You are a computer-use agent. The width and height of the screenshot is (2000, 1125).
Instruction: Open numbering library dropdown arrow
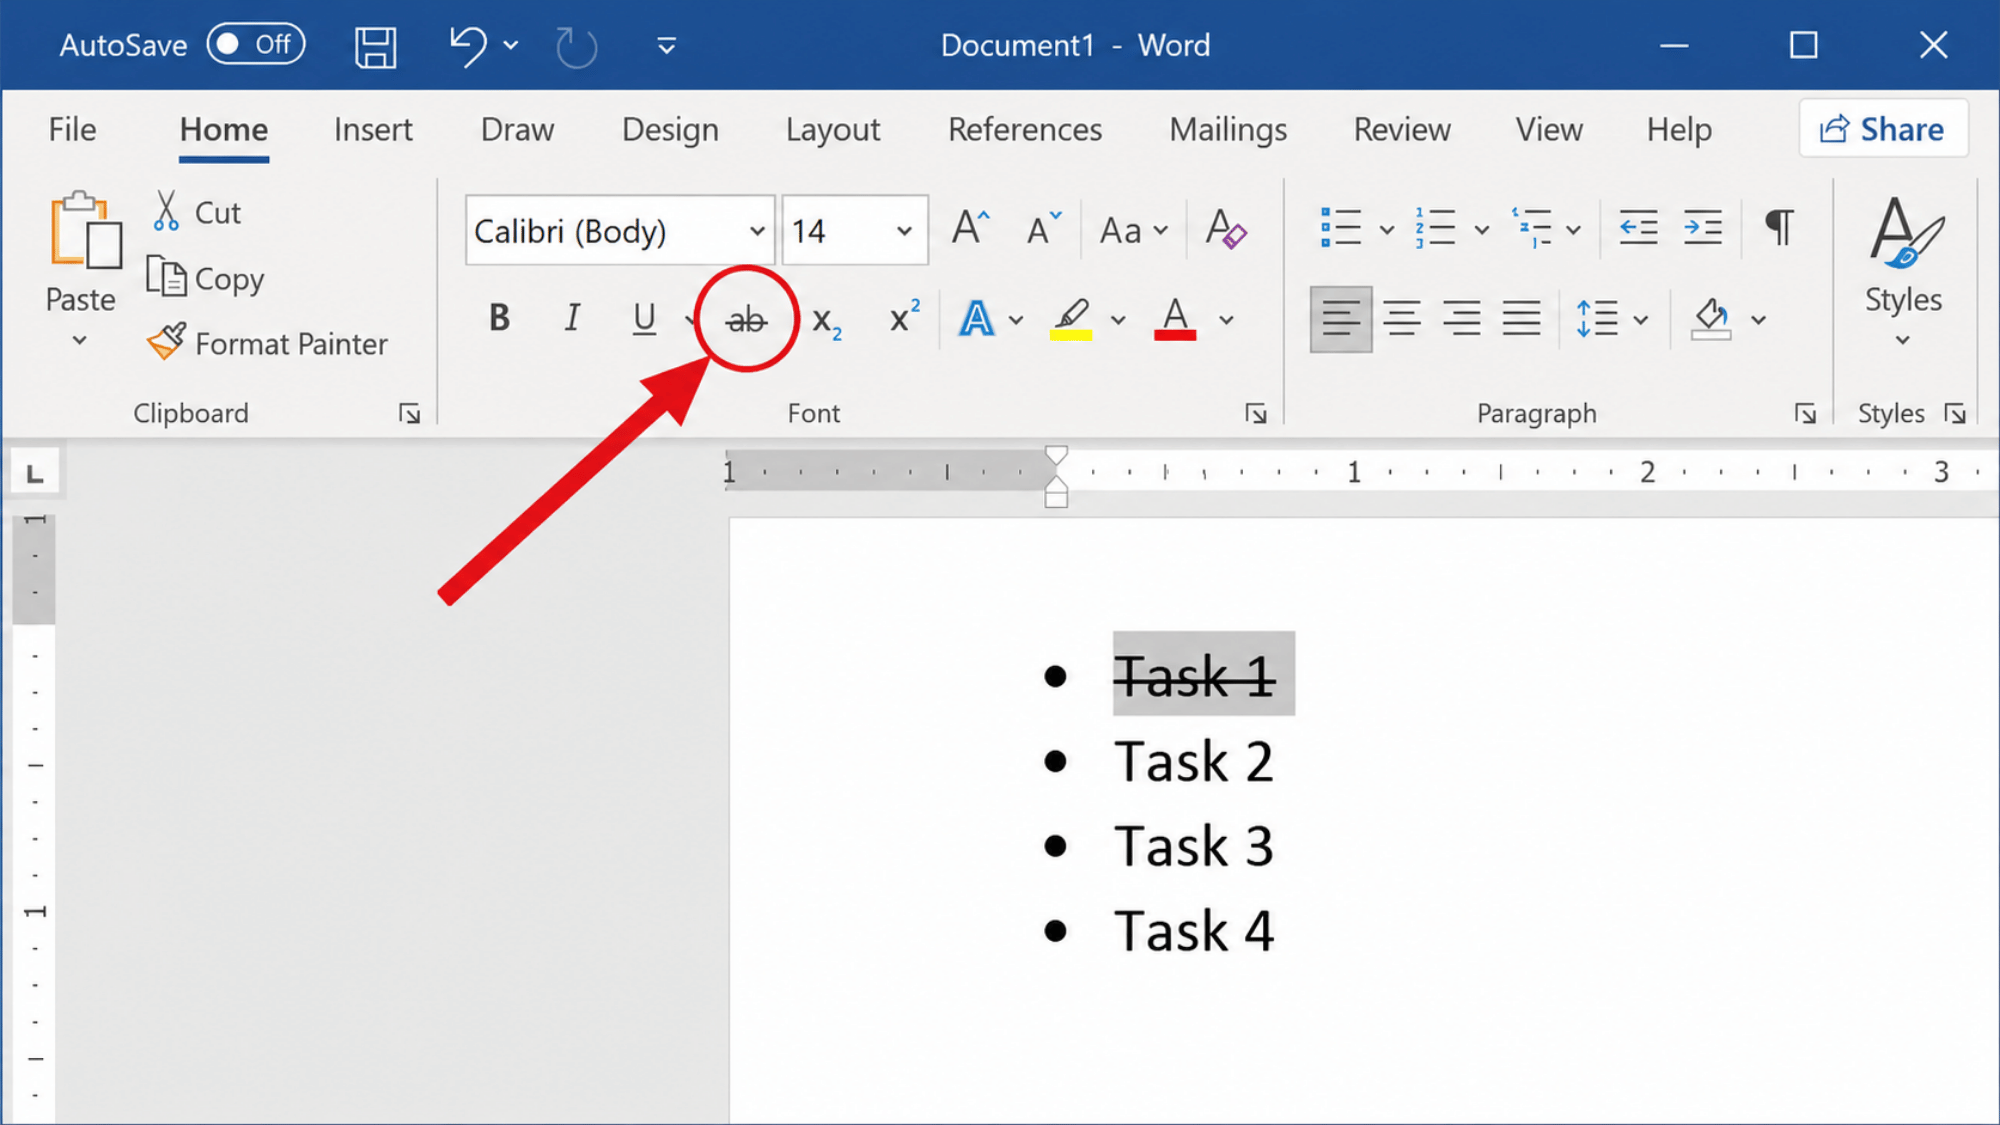(1481, 230)
